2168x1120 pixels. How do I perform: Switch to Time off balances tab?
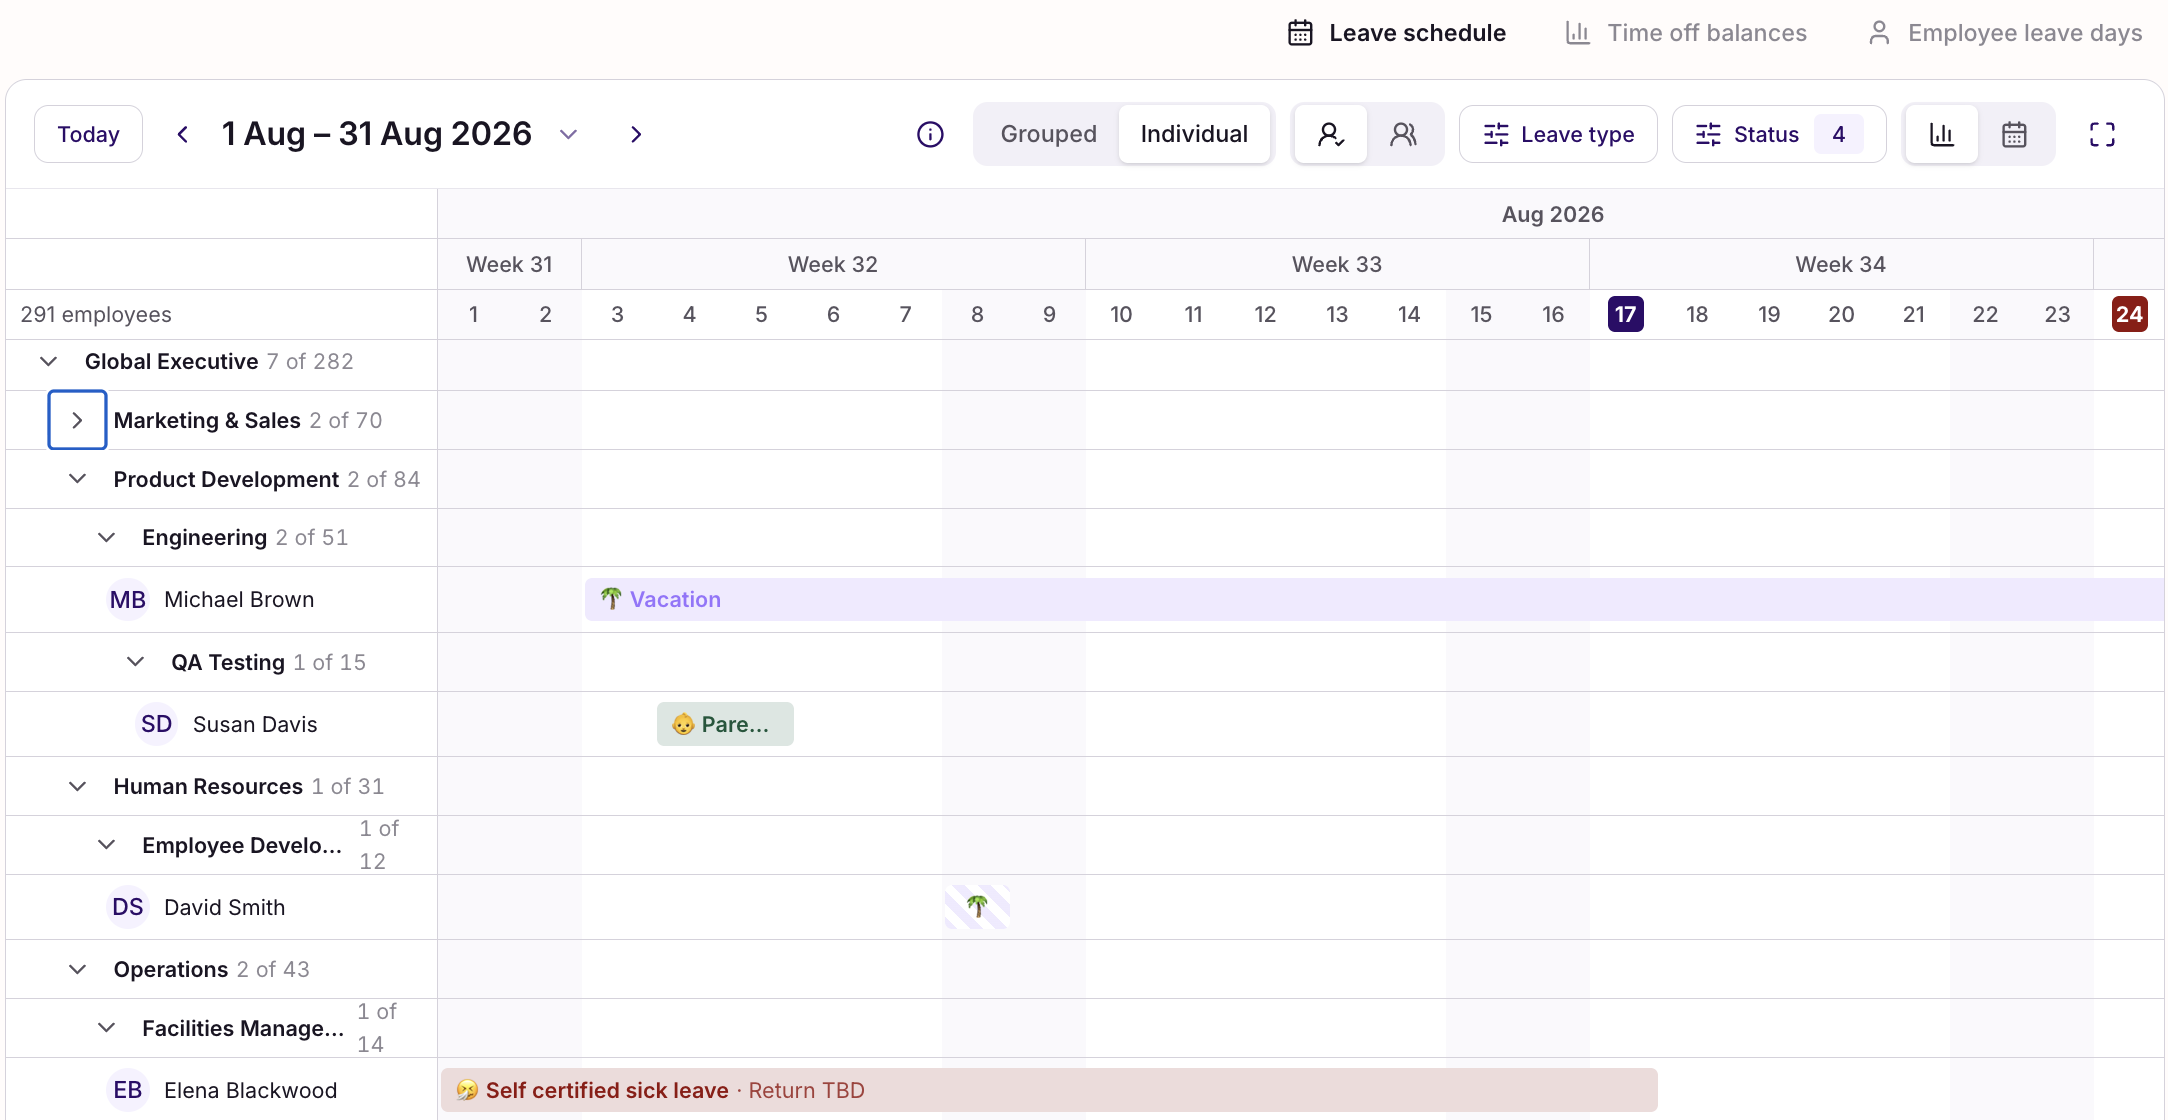1686,33
